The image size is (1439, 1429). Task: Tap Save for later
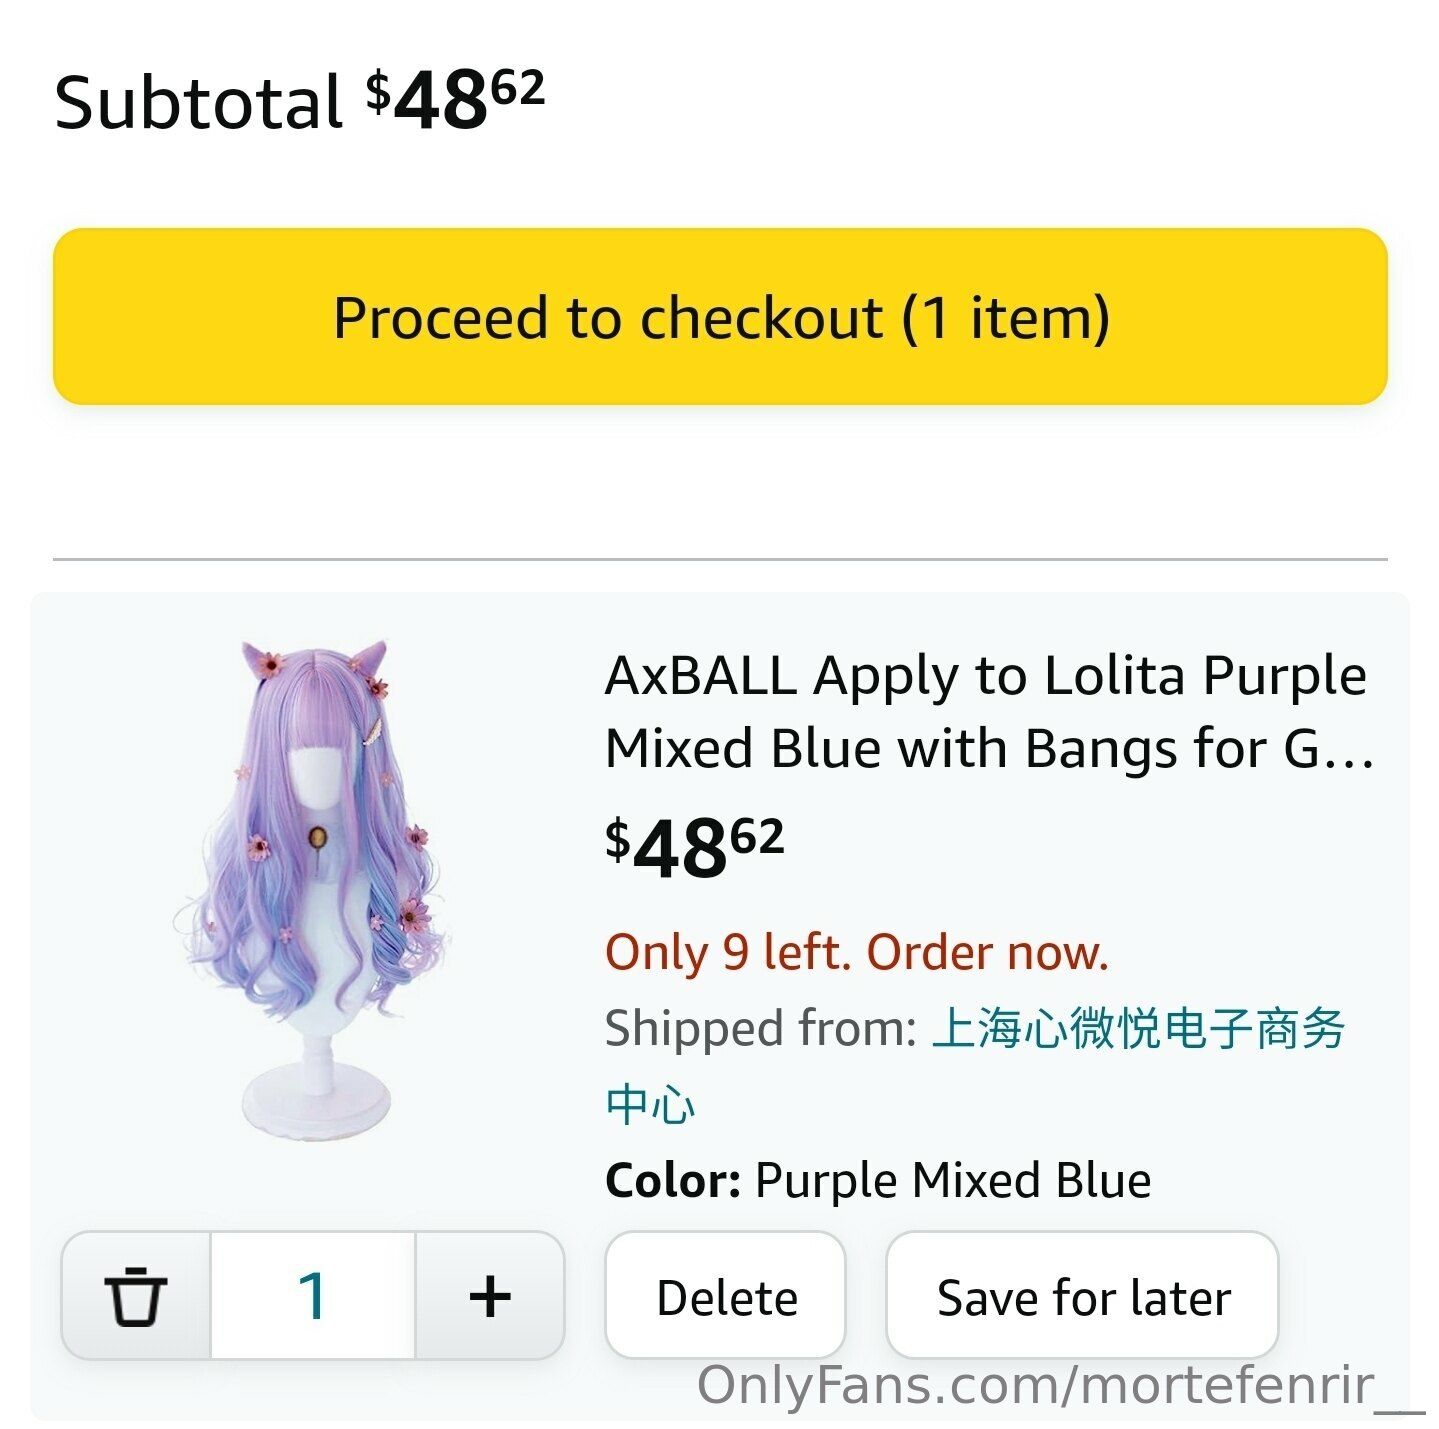pos(1082,1298)
